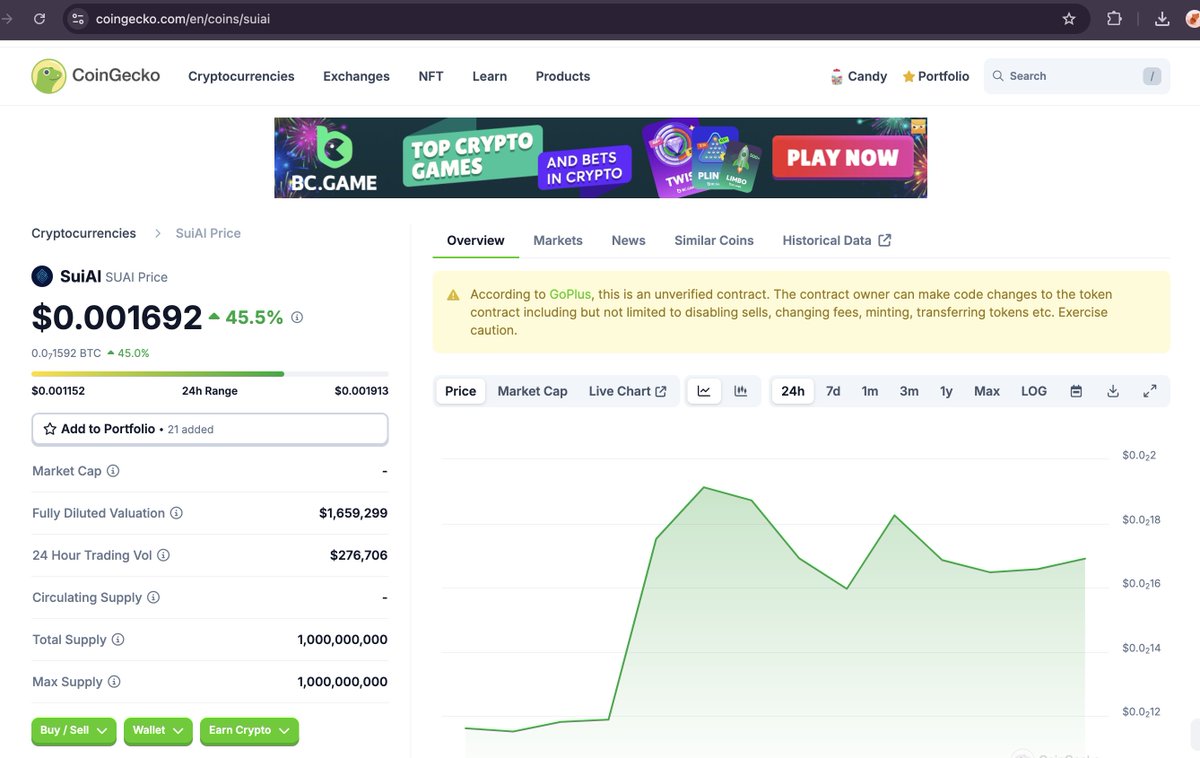Image resolution: width=1200 pixels, height=758 pixels.
Task: Select the 3m time range
Action: click(909, 391)
